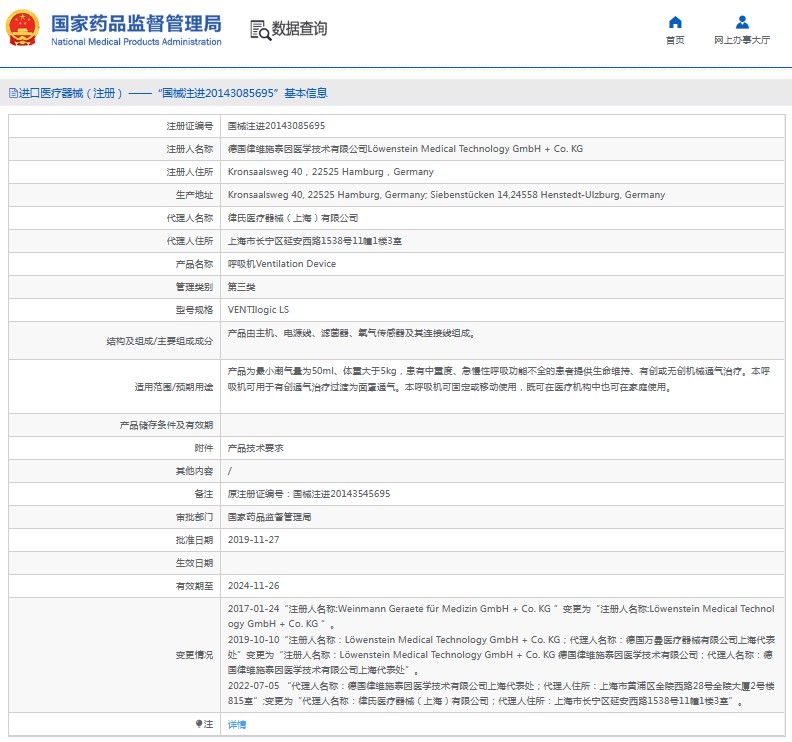Click the 数据查询 heading text
This screenshot has height=742, width=792.
pyautogui.click(x=300, y=28)
